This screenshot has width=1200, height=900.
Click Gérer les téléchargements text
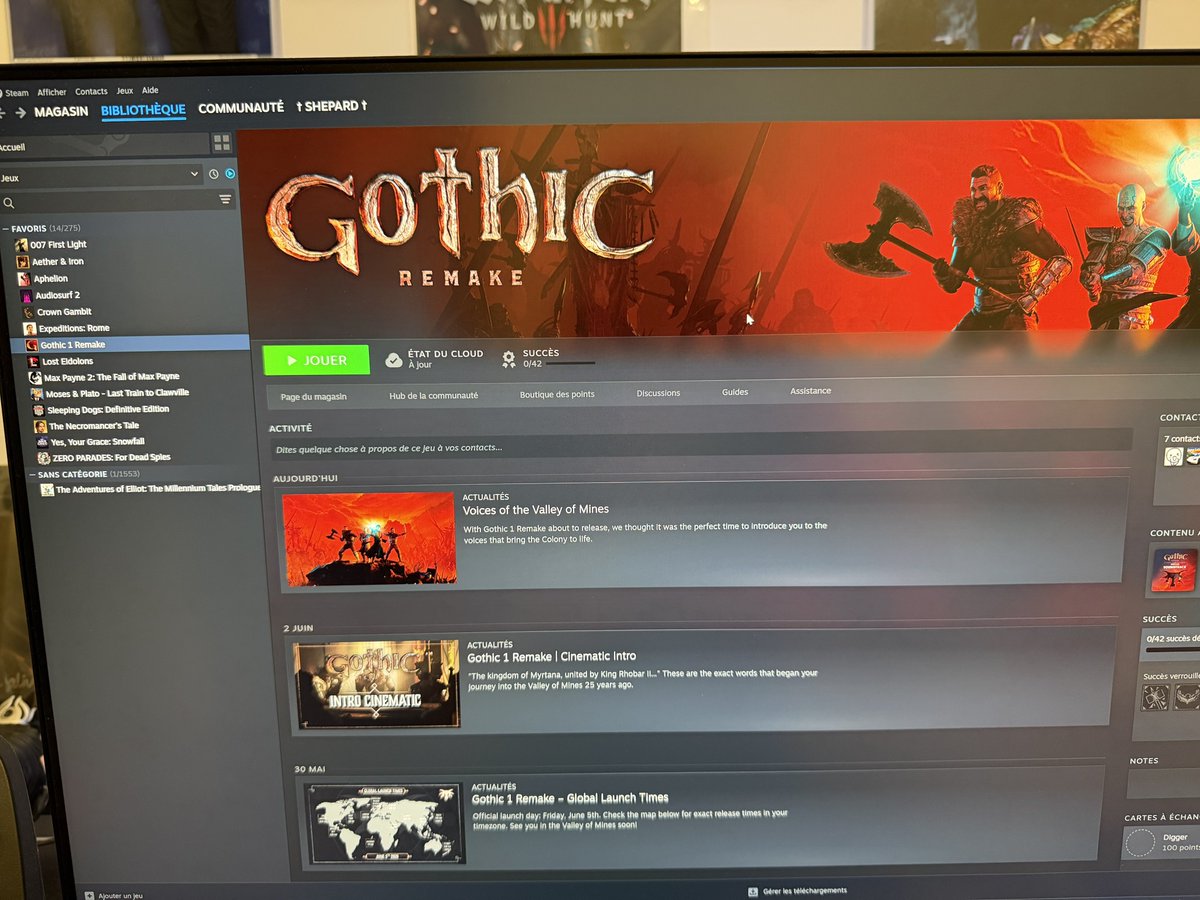(804, 890)
